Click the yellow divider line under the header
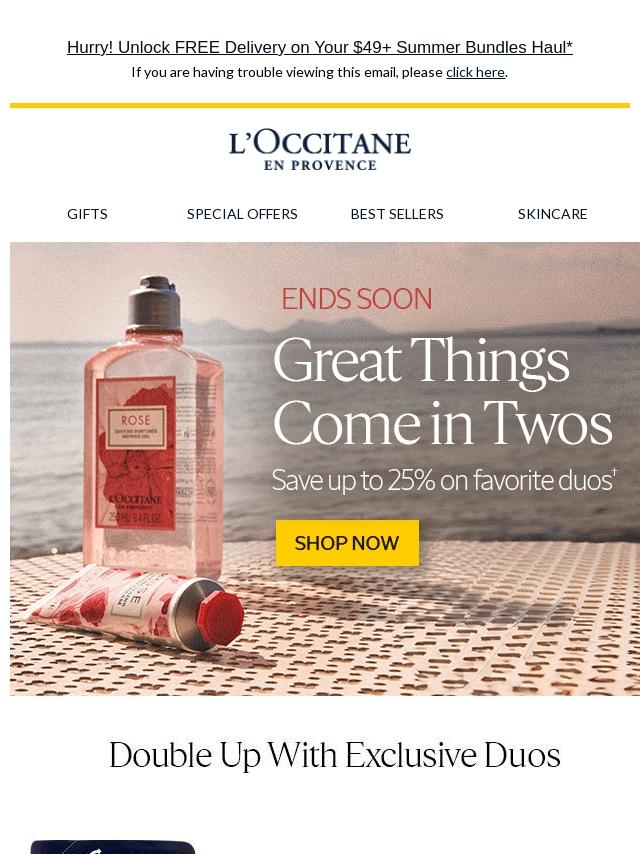The image size is (640, 854). 320,105
